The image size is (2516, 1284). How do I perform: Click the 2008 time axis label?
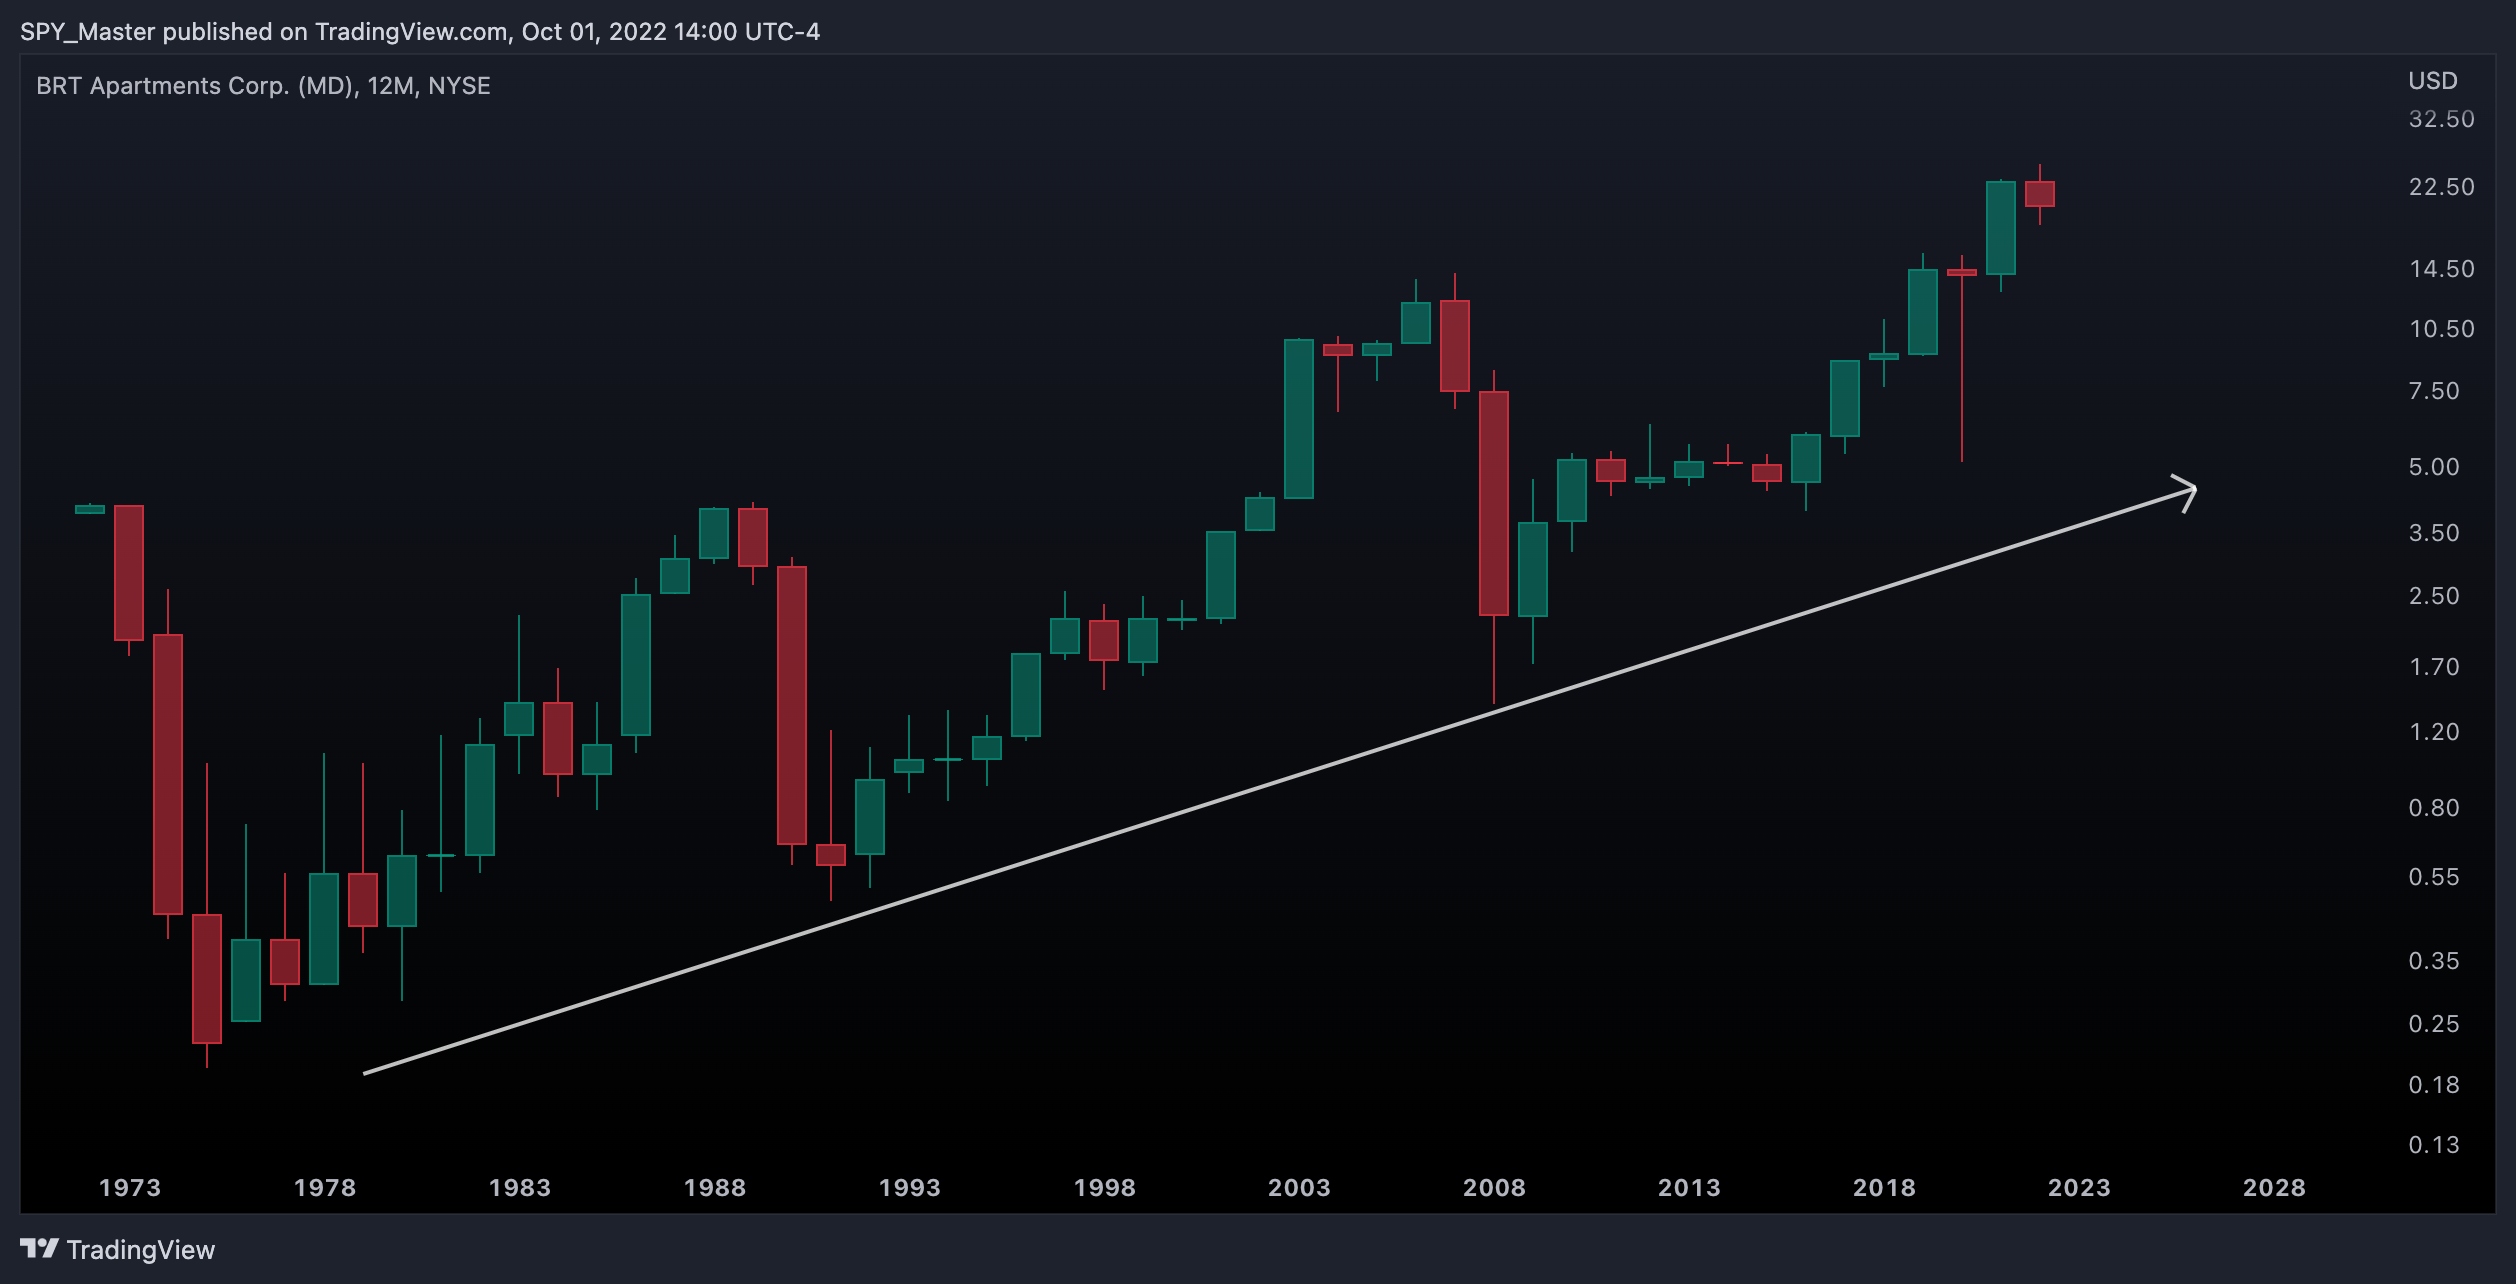tap(1495, 1188)
